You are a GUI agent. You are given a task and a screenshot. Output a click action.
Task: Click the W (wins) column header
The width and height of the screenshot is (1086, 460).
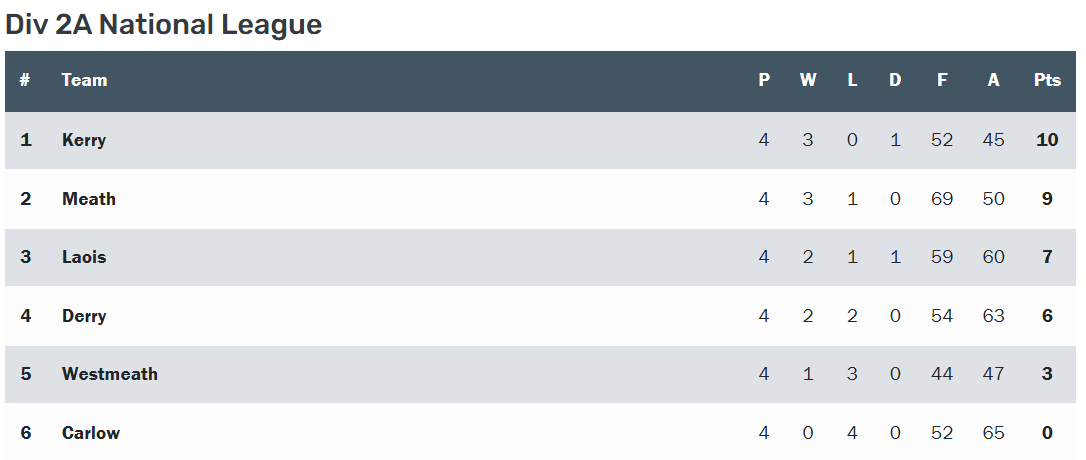[808, 80]
